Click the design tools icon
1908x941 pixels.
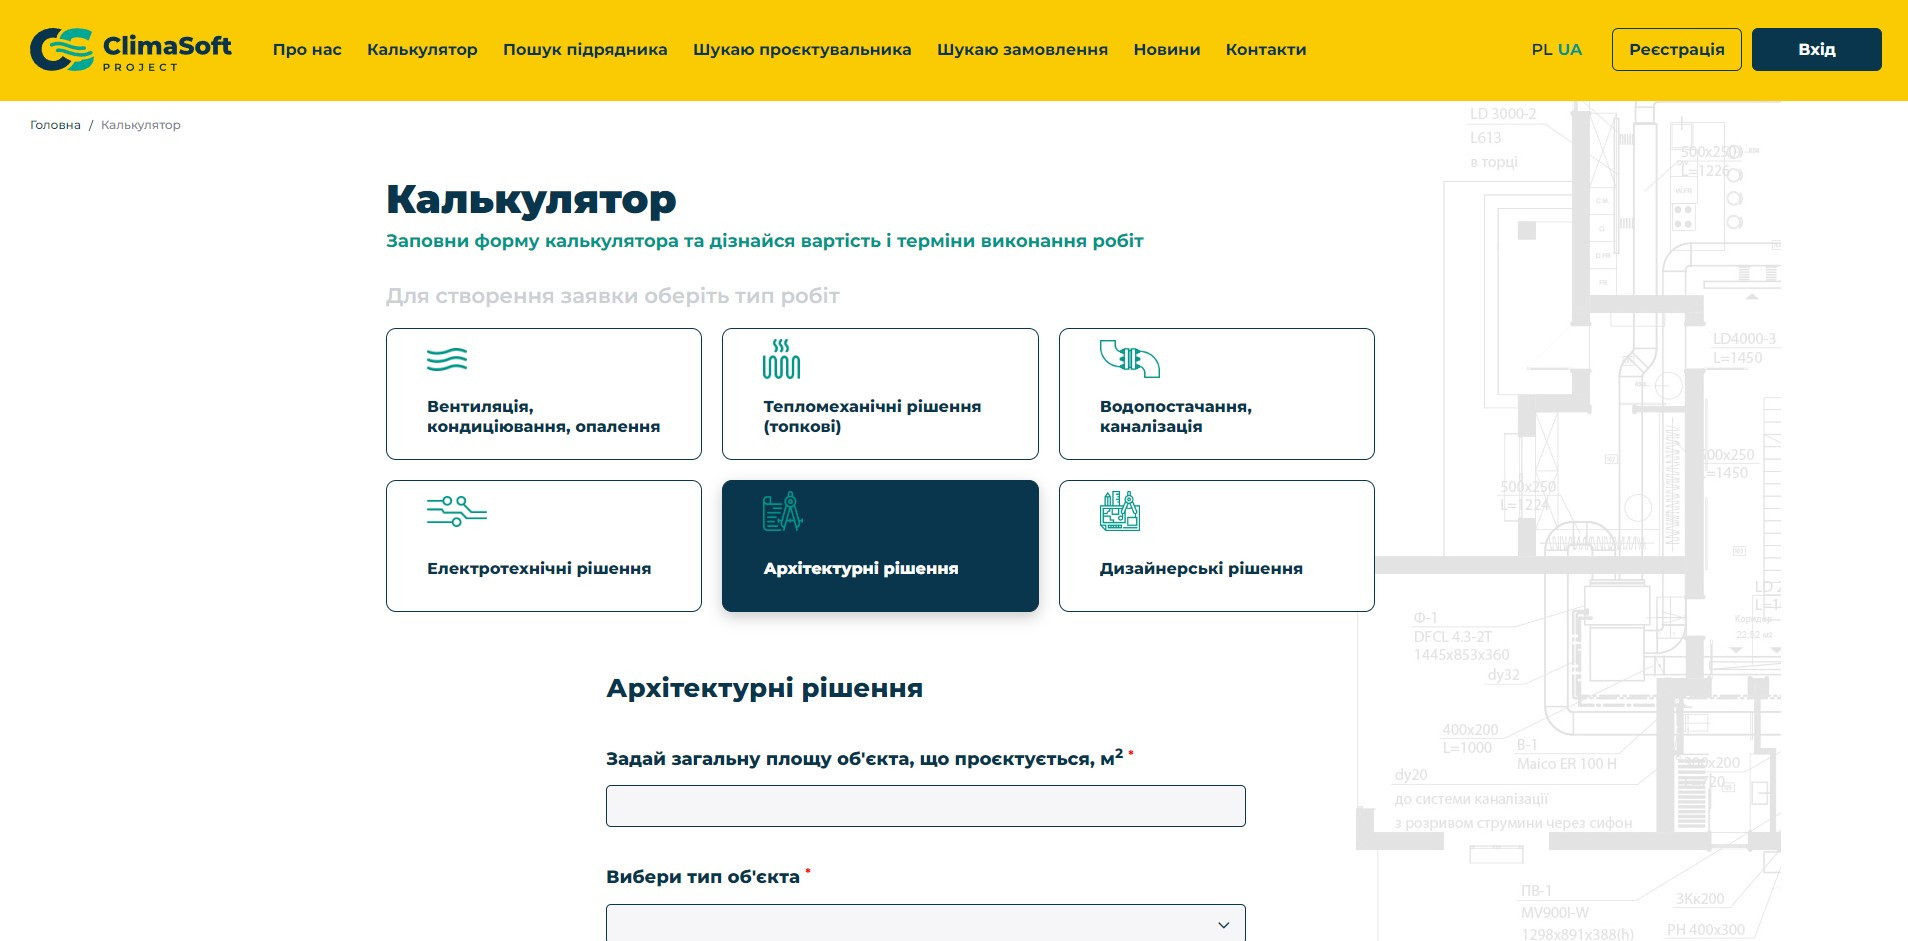[x=1120, y=511]
